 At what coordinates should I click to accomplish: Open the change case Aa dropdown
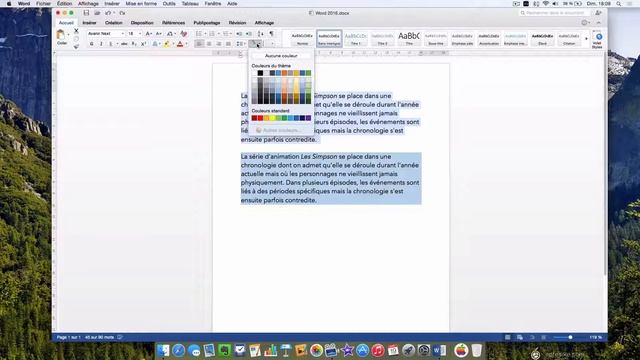(171, 33)
